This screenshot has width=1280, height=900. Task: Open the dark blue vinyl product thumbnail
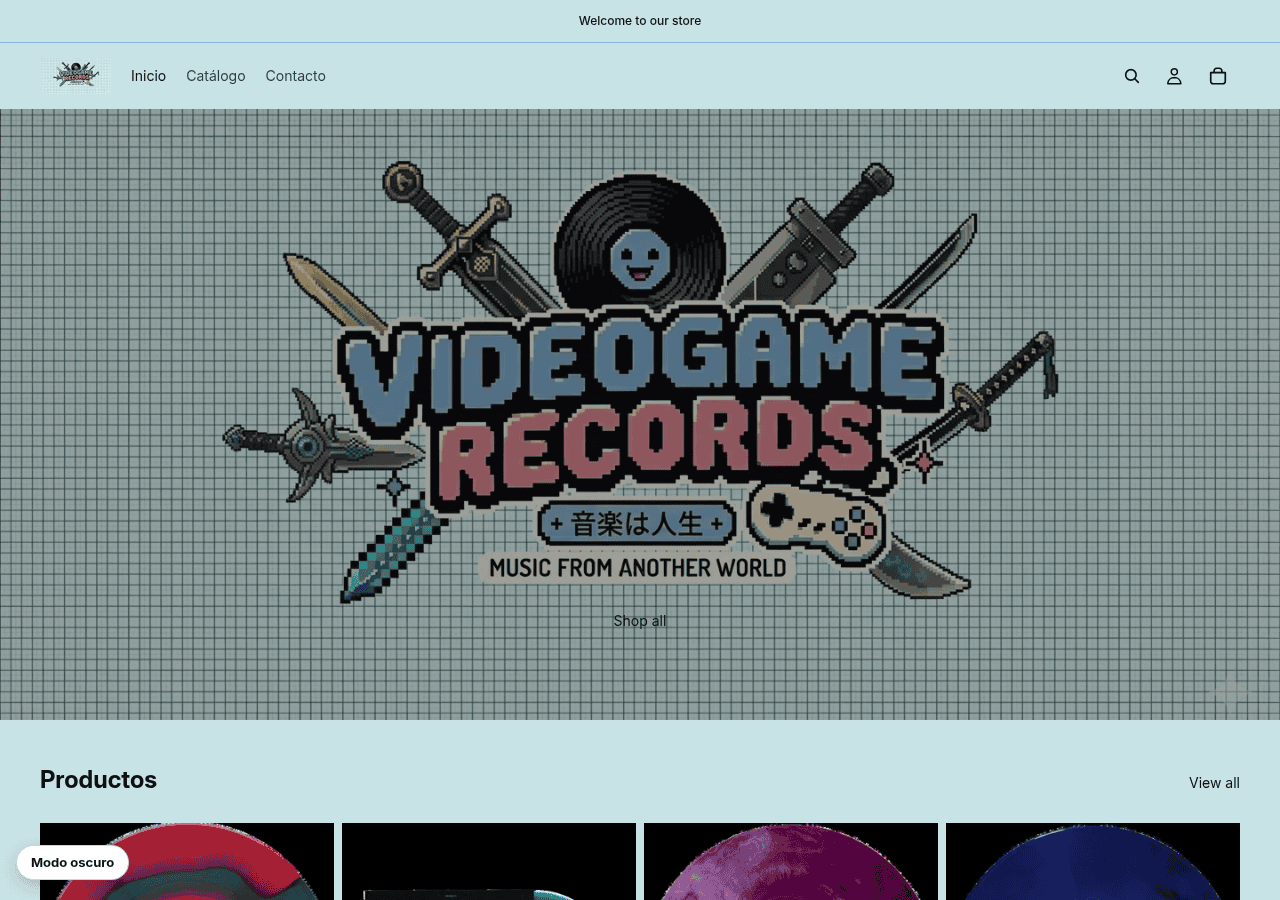point(1093,861)
